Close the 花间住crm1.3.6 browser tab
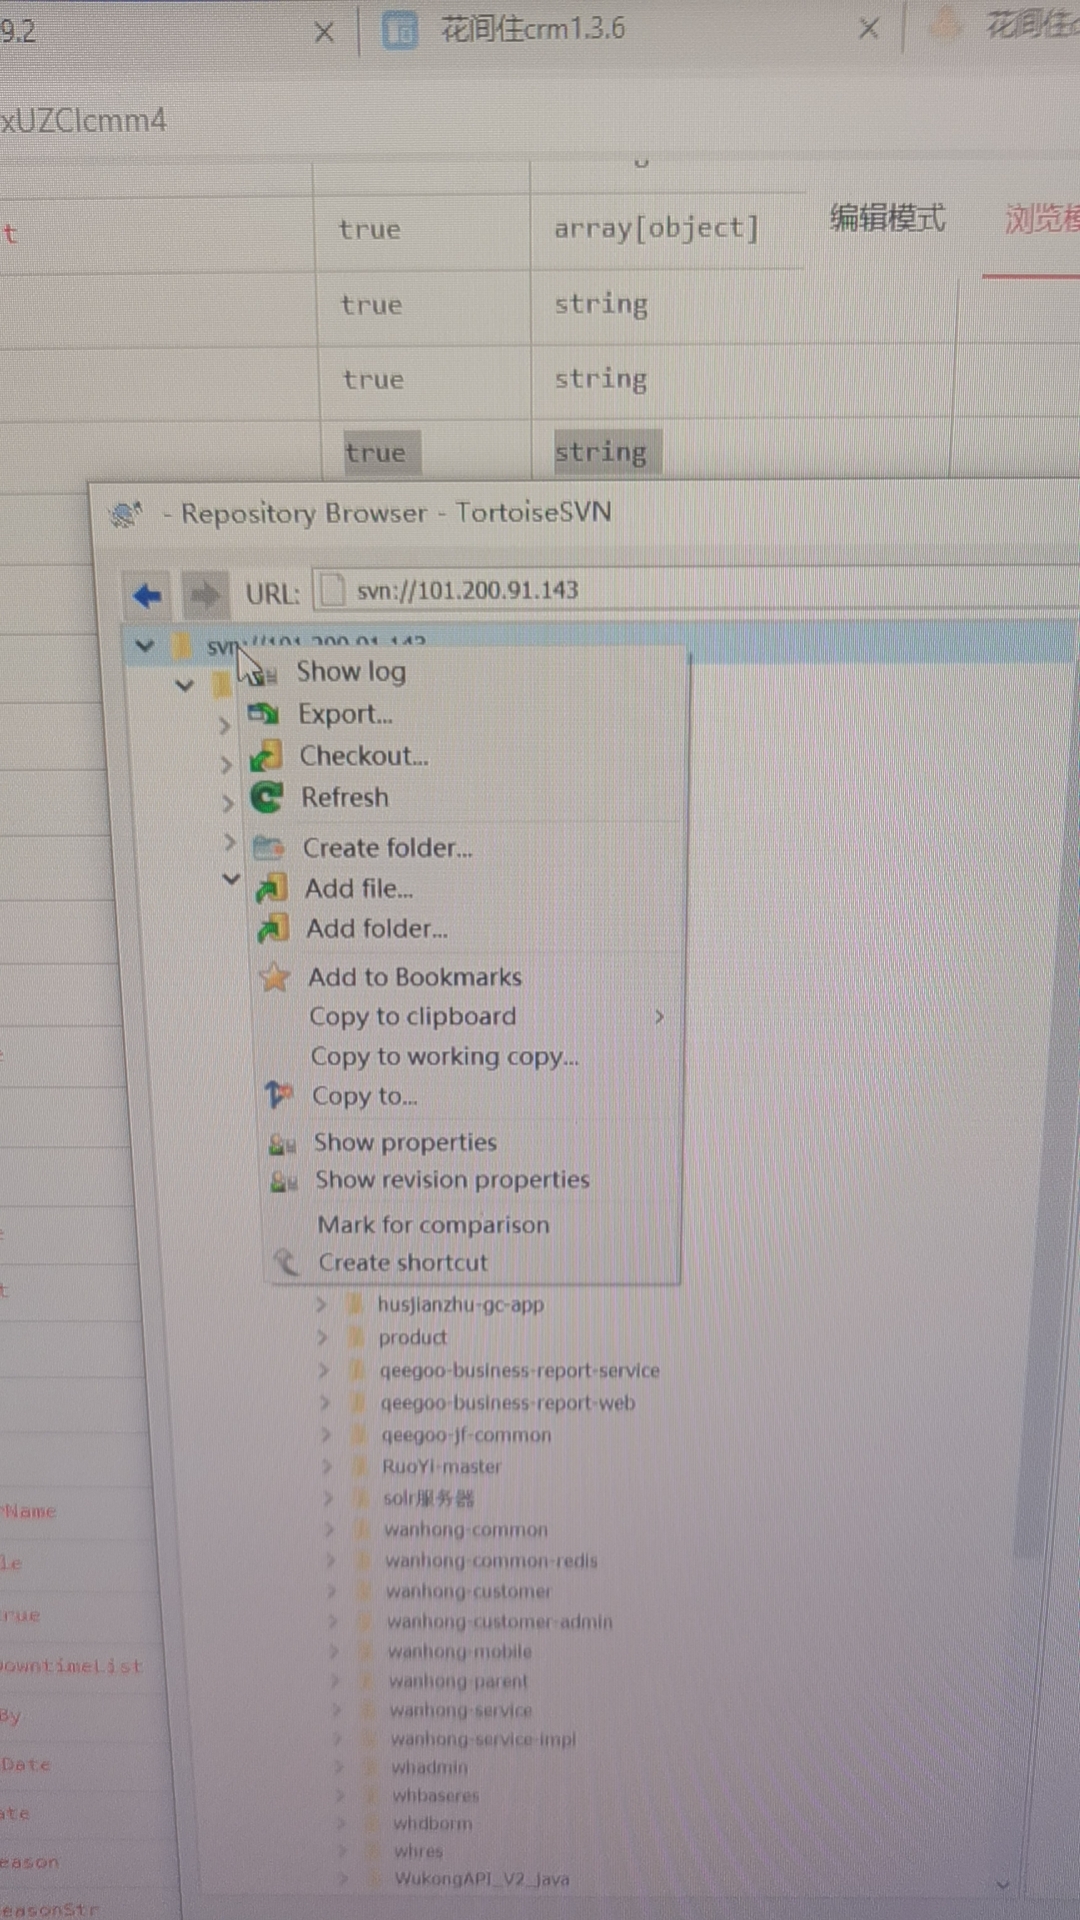The image size is (1080, 1920). [869, 29]
